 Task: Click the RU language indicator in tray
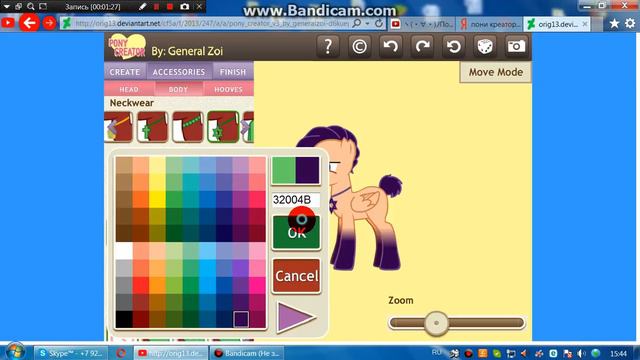click(x=436, y=352)
